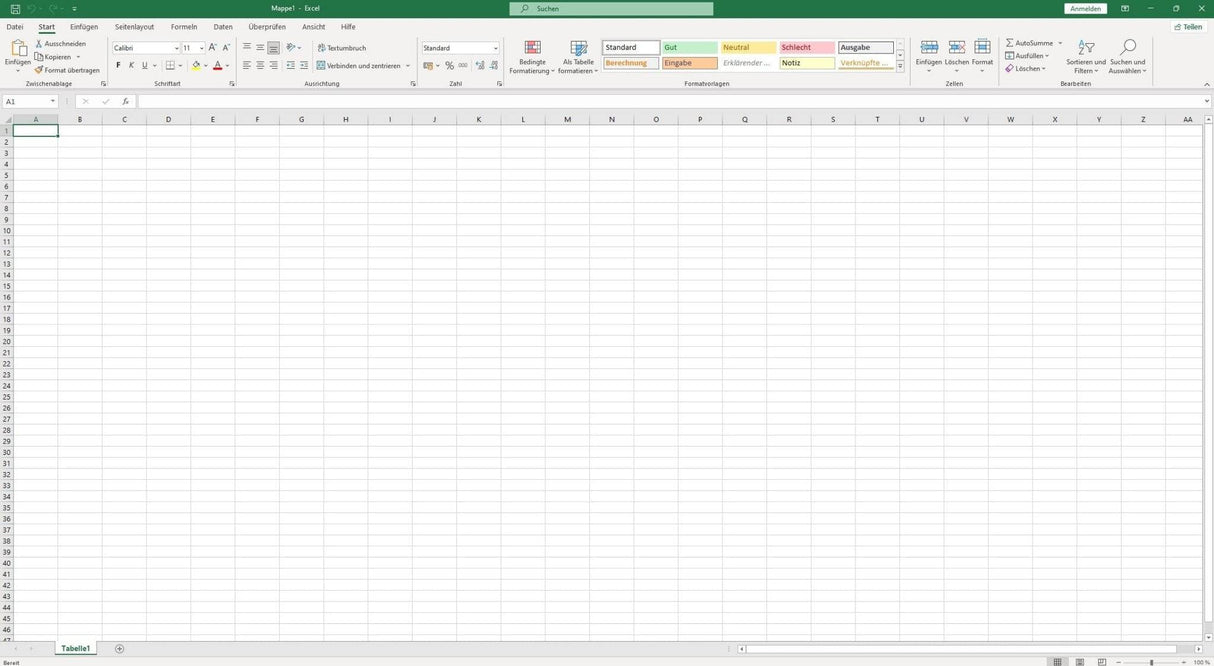Click the Suchen und Auswählen icon
The height and width of the screenshot is (666, 1214).
point(1128,56)
